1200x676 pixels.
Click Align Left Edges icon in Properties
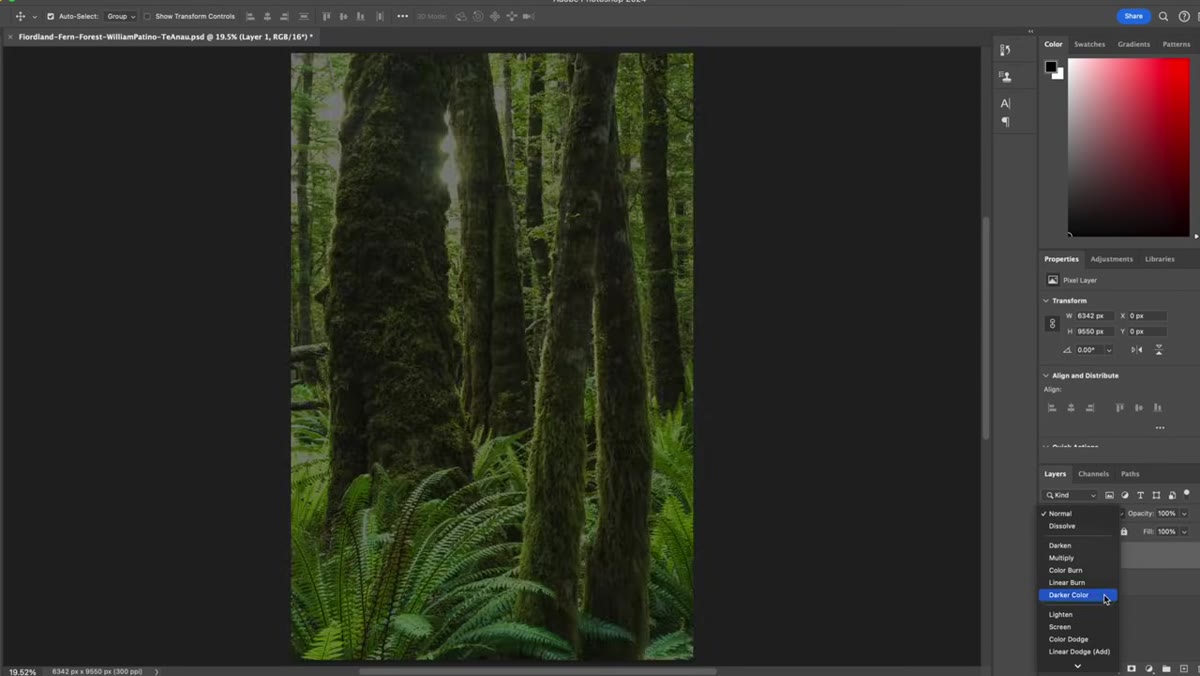tap(1052, 408)
